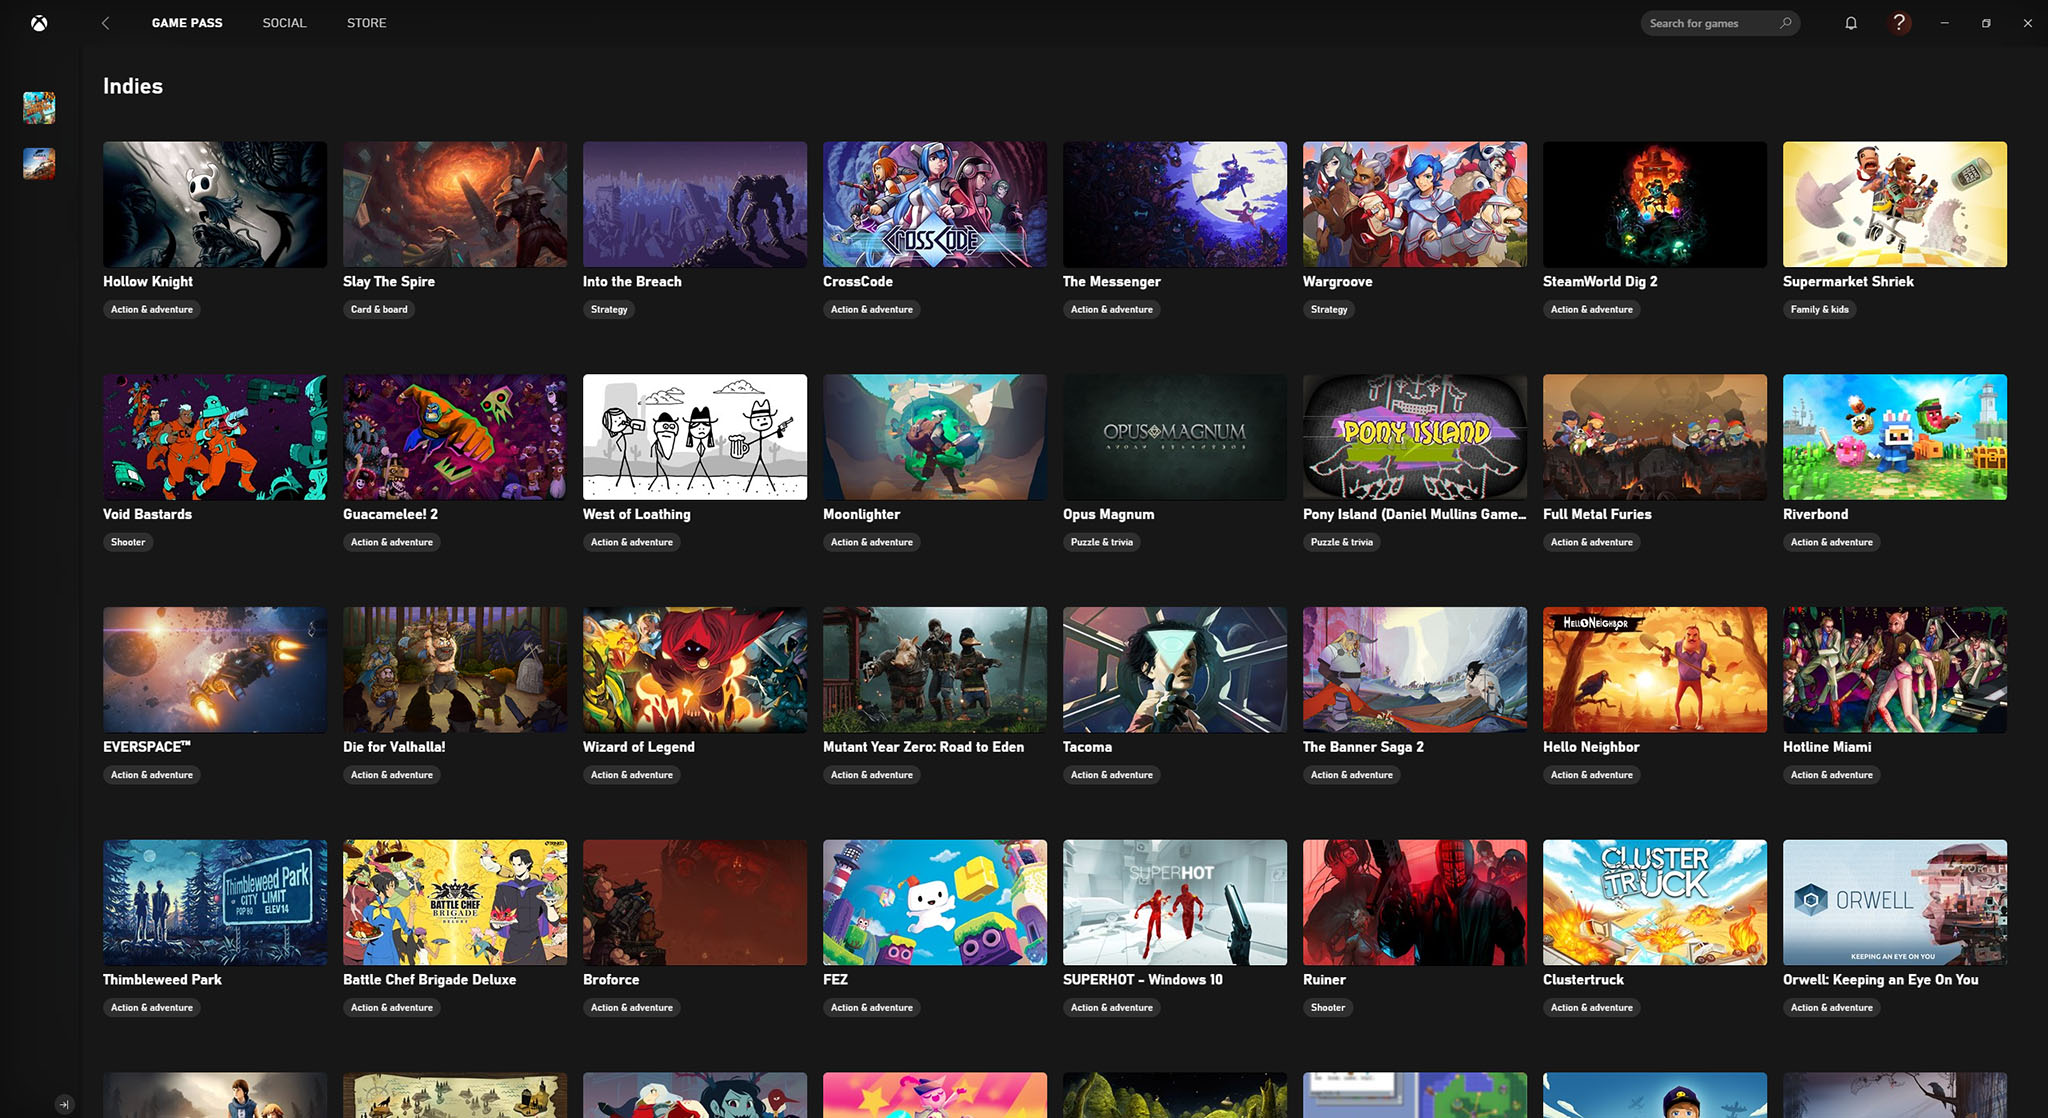Open the Supermarket Shriek thumbnail
The height and width of the screenshot is (1118, 2048).
coord(1895,204)
